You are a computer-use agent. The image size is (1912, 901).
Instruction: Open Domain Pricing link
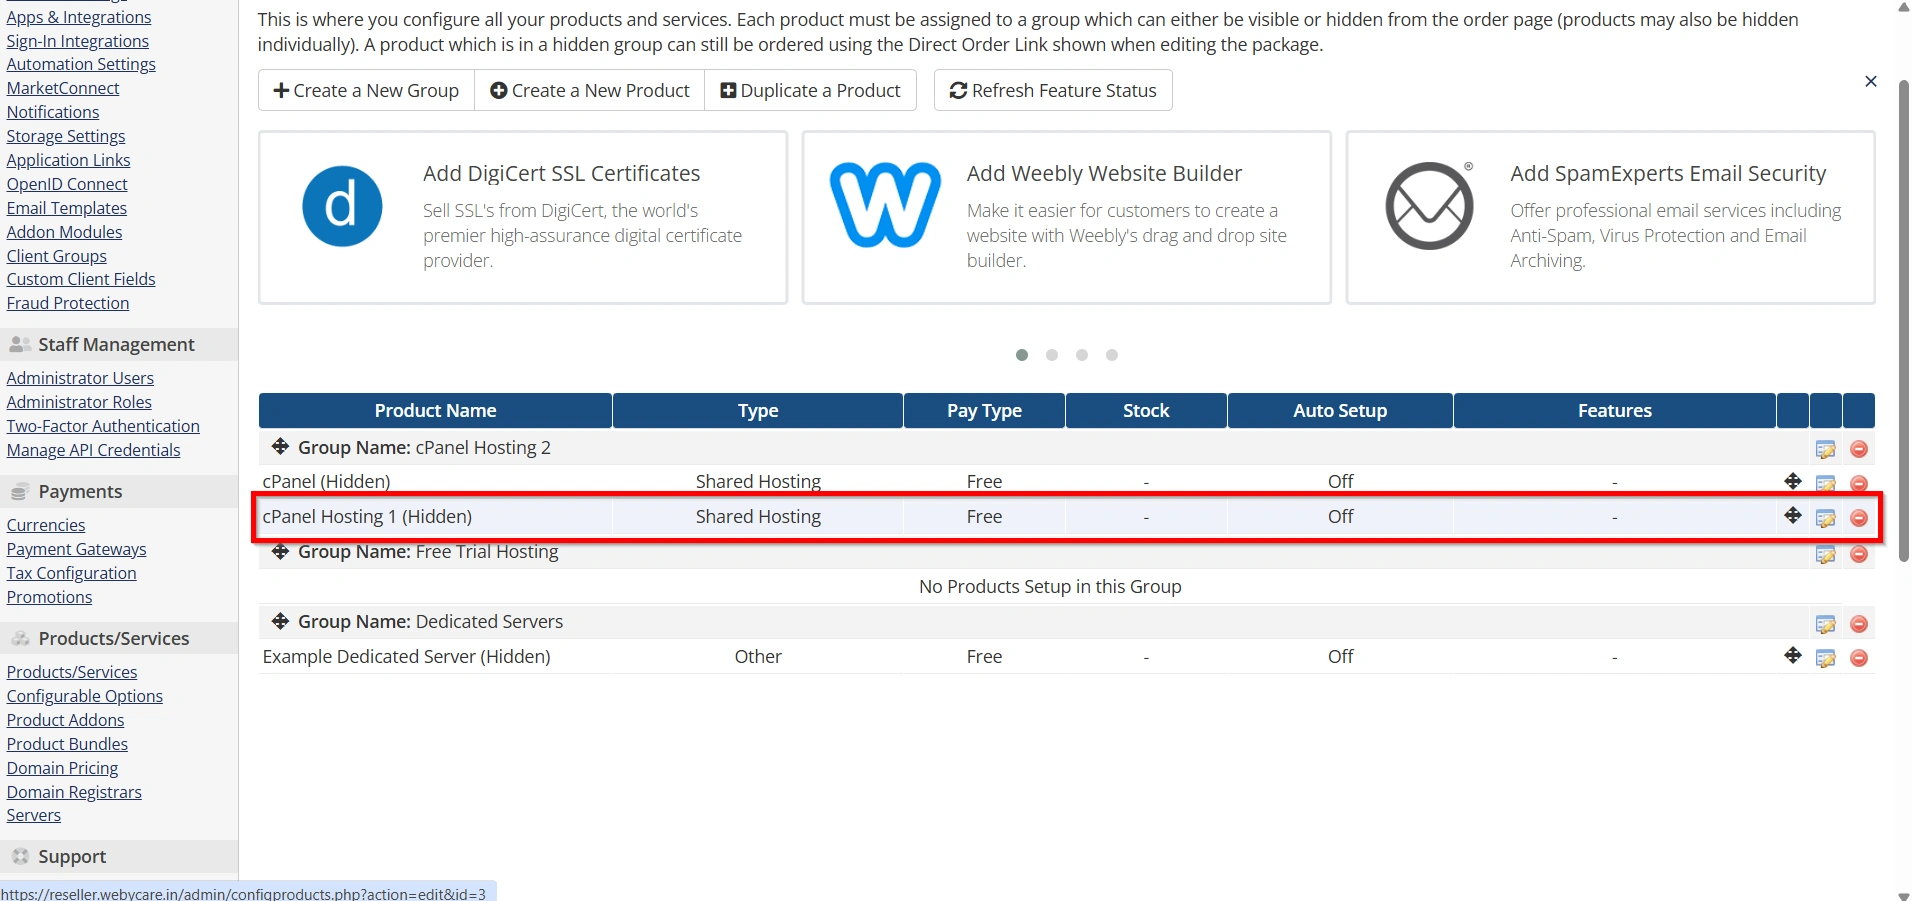pos(62,768)
